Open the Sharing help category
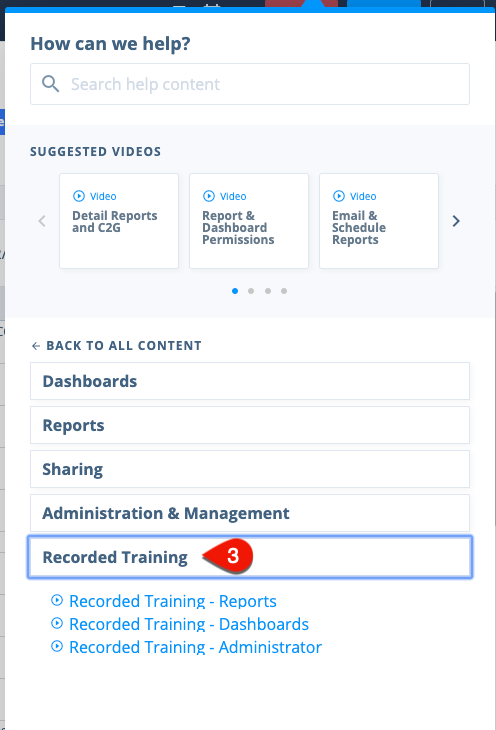The width and height of the screenshot is (496, 730). tap(250, 469)
